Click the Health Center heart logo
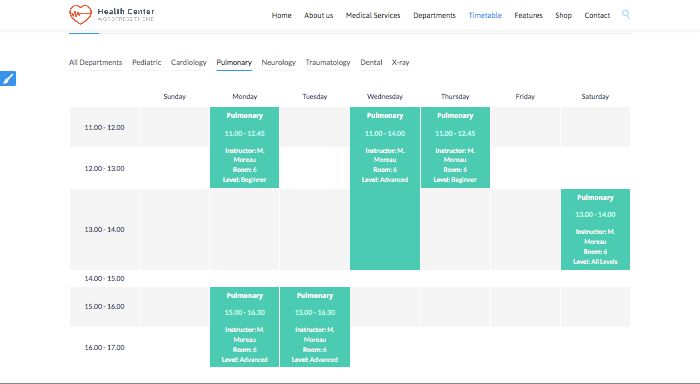This screenshot has height=384, width=700. pyautogui.click(x=80, y=14)
